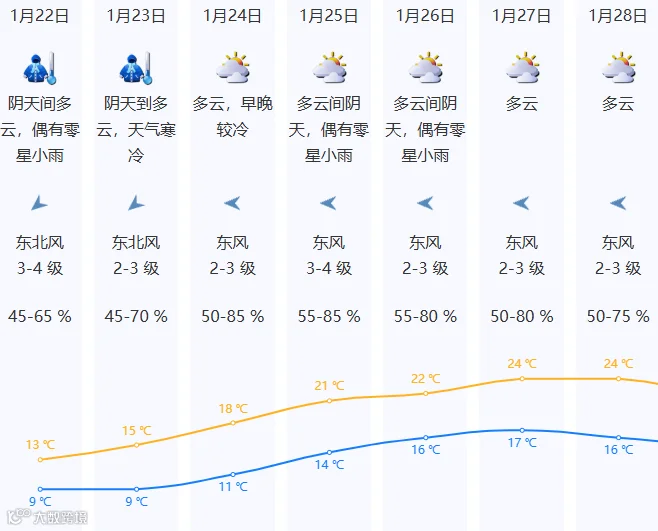658x531 pixels.
Task: Select the 1月22日 date header
Action: [39, 16]
